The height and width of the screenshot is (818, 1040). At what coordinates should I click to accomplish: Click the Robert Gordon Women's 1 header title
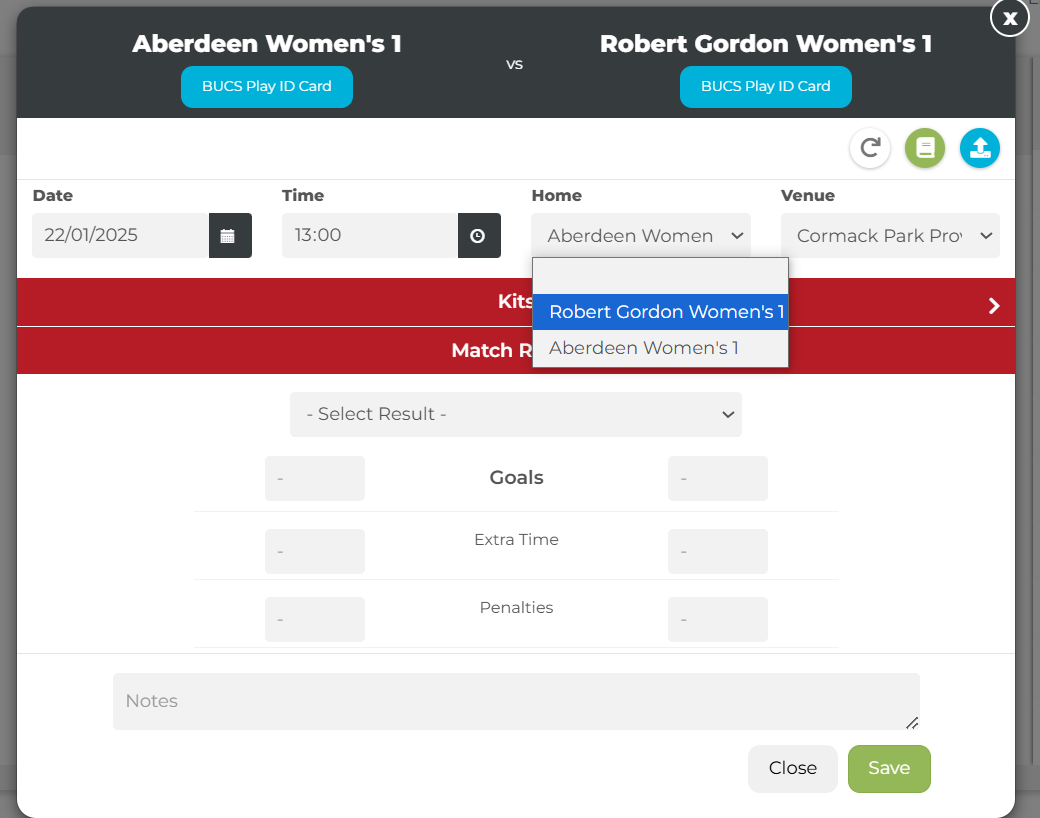pos(766,44)
